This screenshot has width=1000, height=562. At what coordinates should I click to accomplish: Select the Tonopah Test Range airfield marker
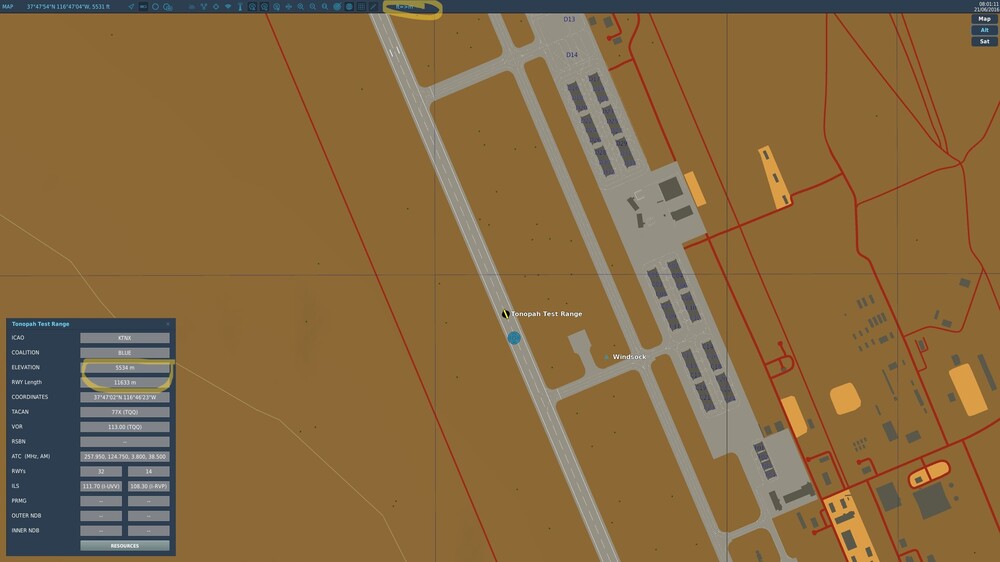point(505,314)
